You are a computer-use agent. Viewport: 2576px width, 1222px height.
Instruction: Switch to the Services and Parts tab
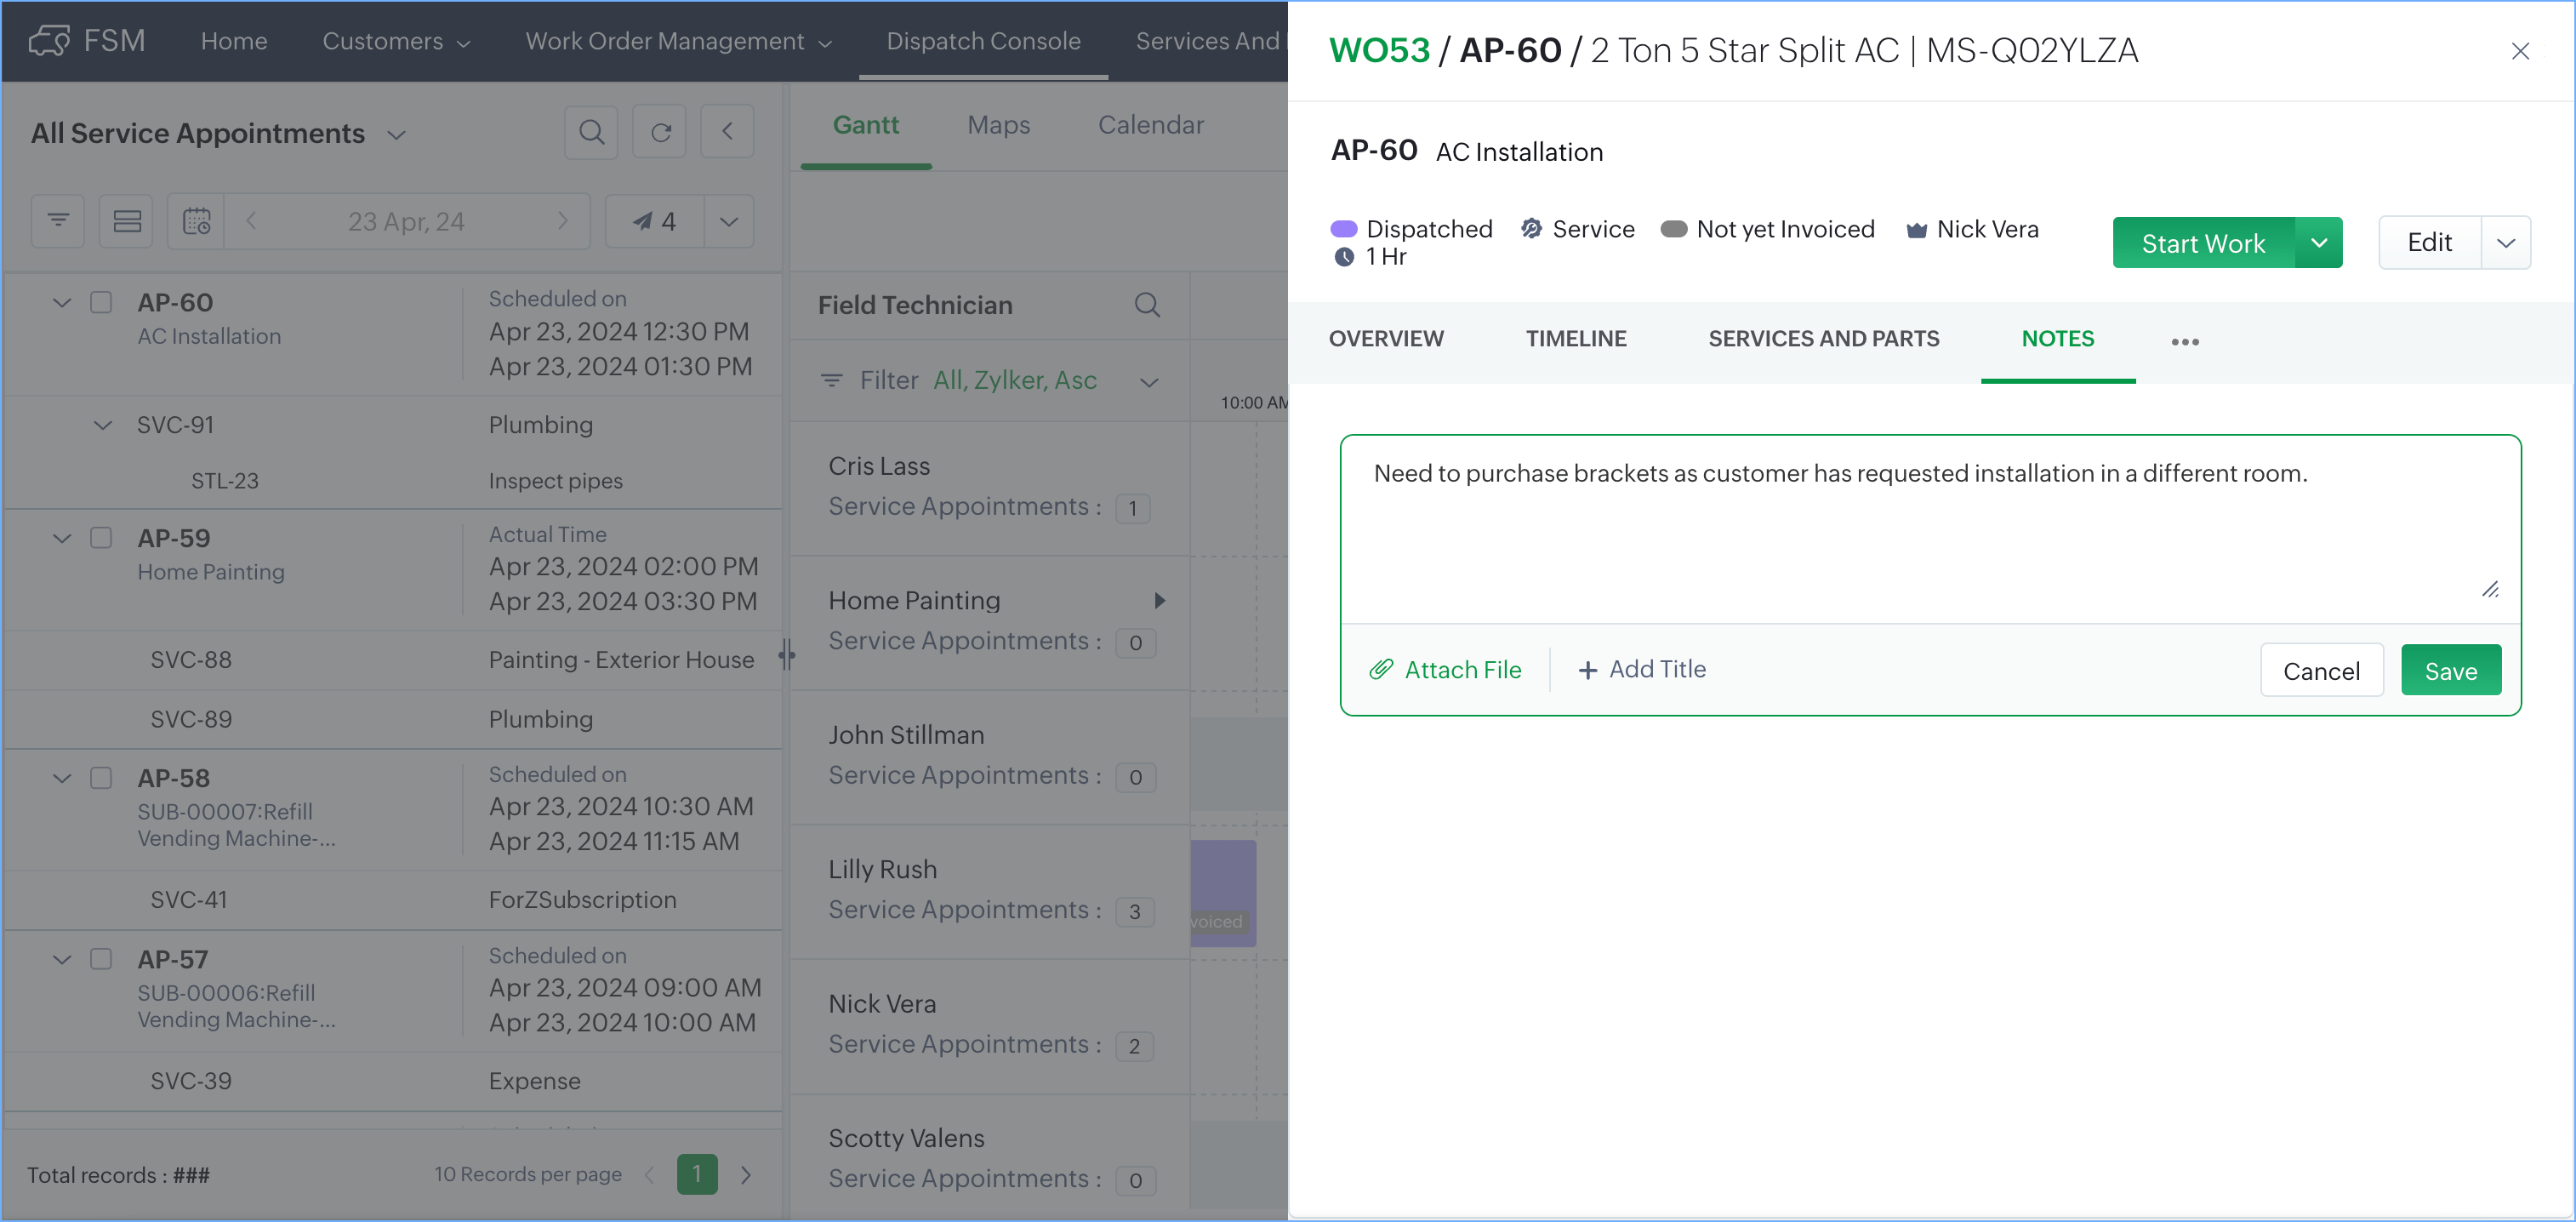(1823, 339)
